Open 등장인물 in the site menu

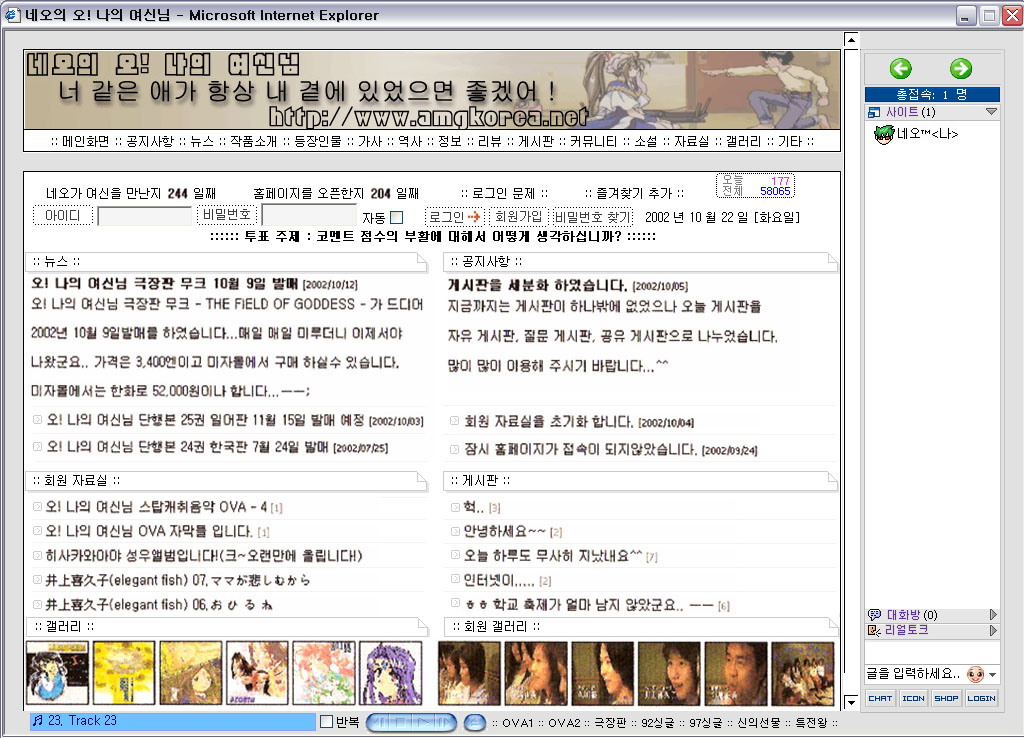click(x=318, y=141)
